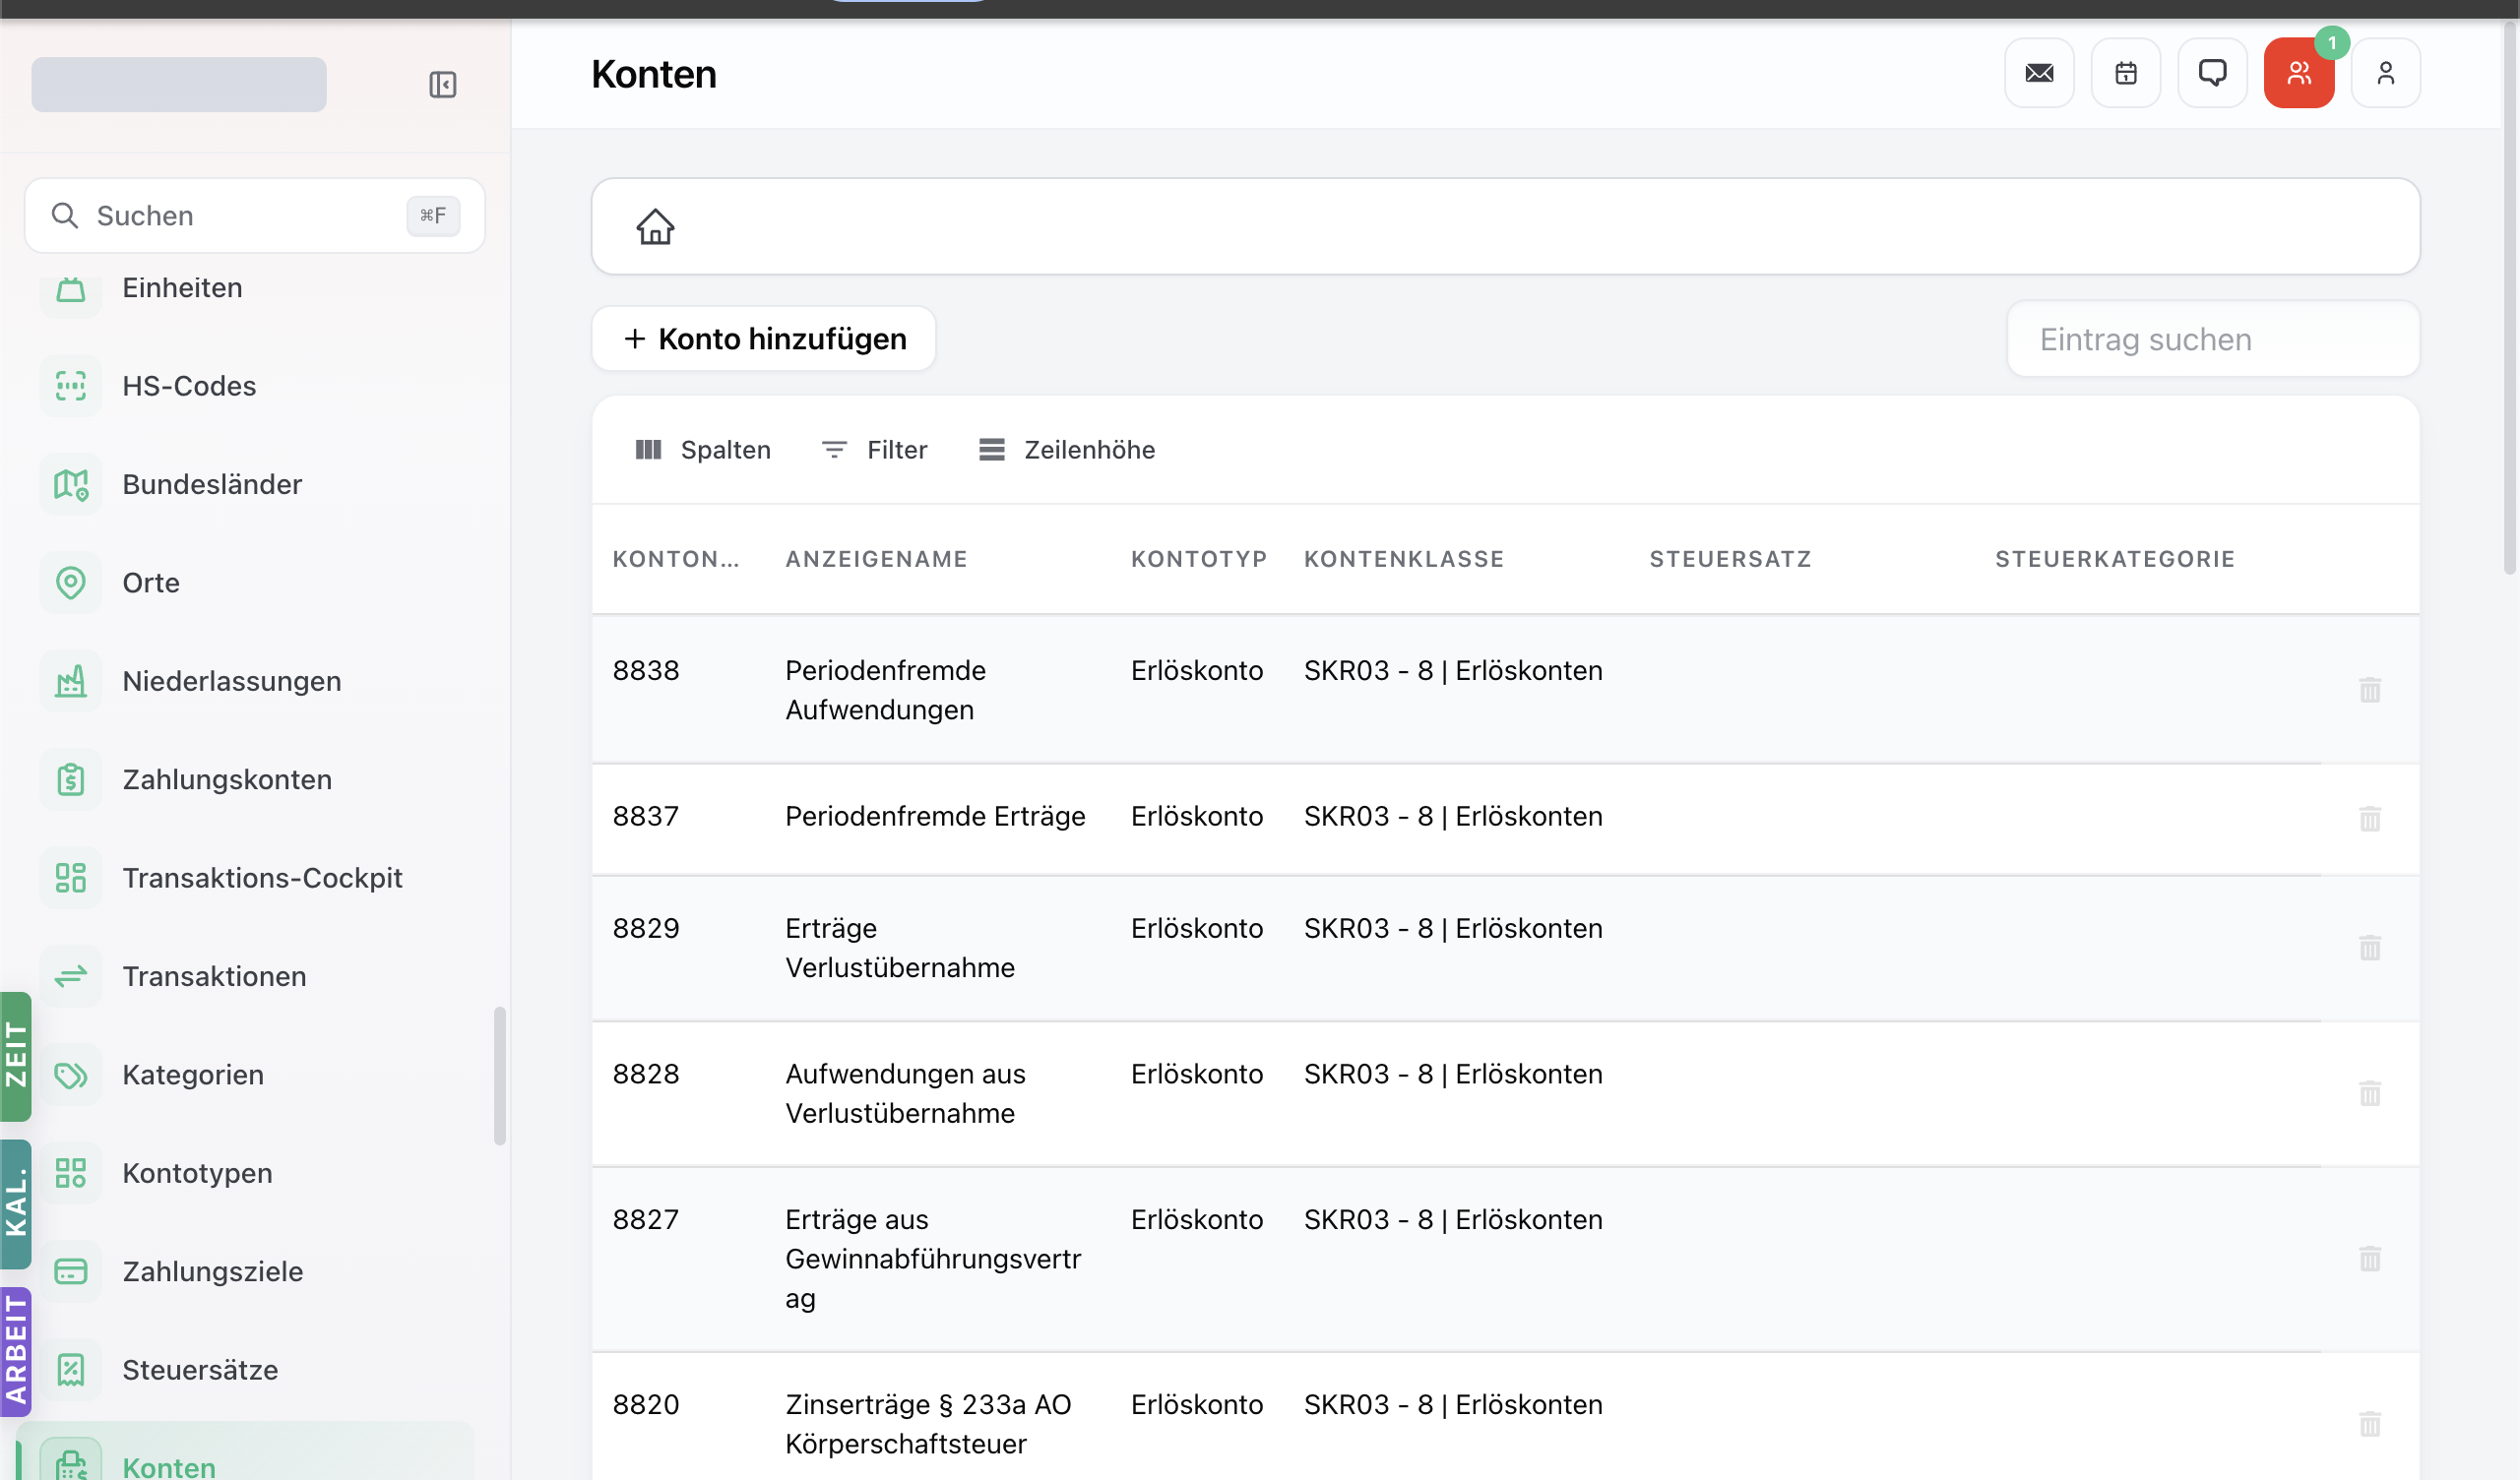Open the Spalten column chooser

703,450
